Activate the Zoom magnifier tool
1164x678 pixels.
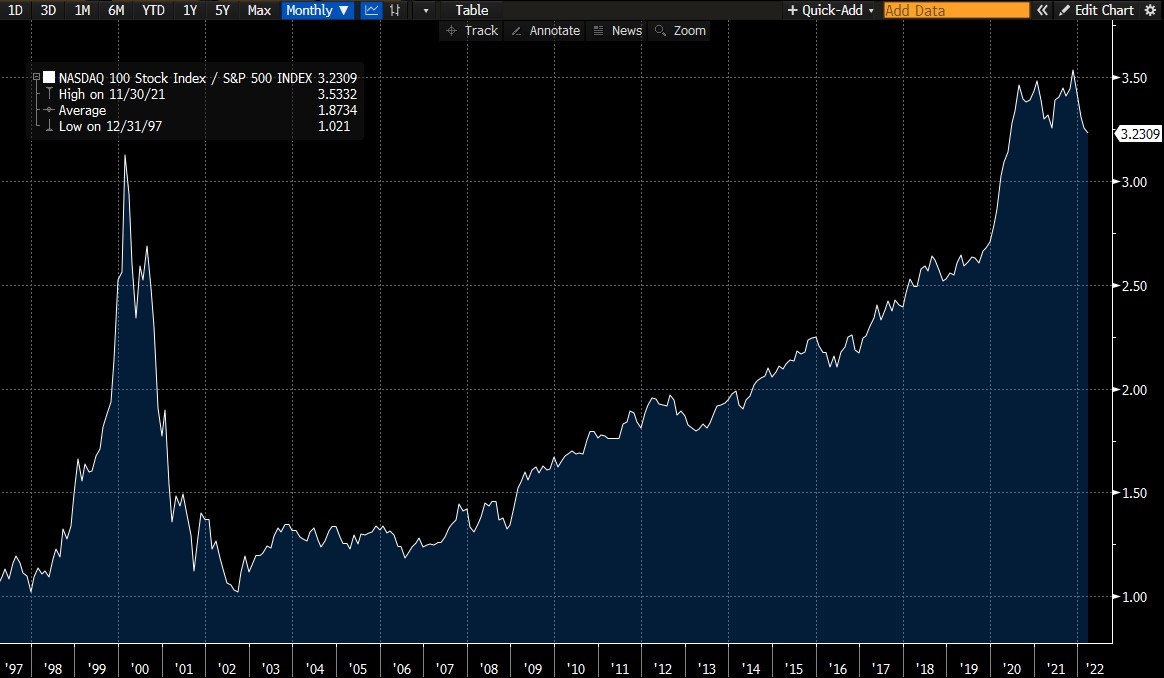pyautogui.click(x=680, y=31)
